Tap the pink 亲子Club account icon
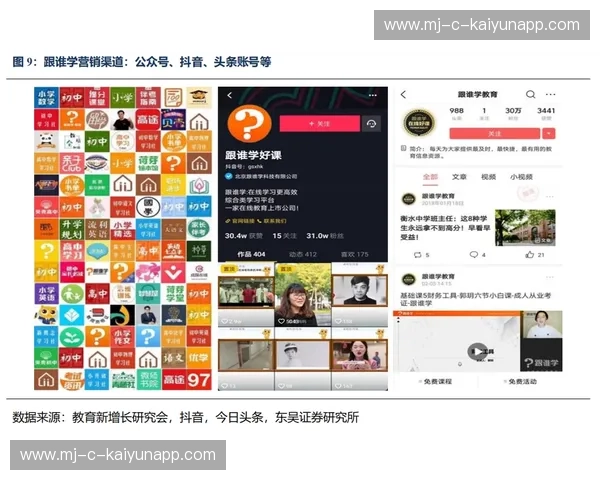Viewport: 600px width, 480px height. point(72,163)
